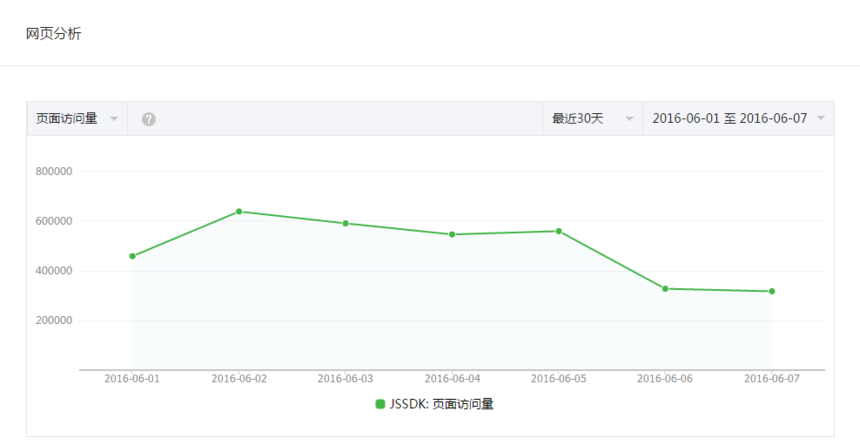Click the 800000 y-axis label

54,171
